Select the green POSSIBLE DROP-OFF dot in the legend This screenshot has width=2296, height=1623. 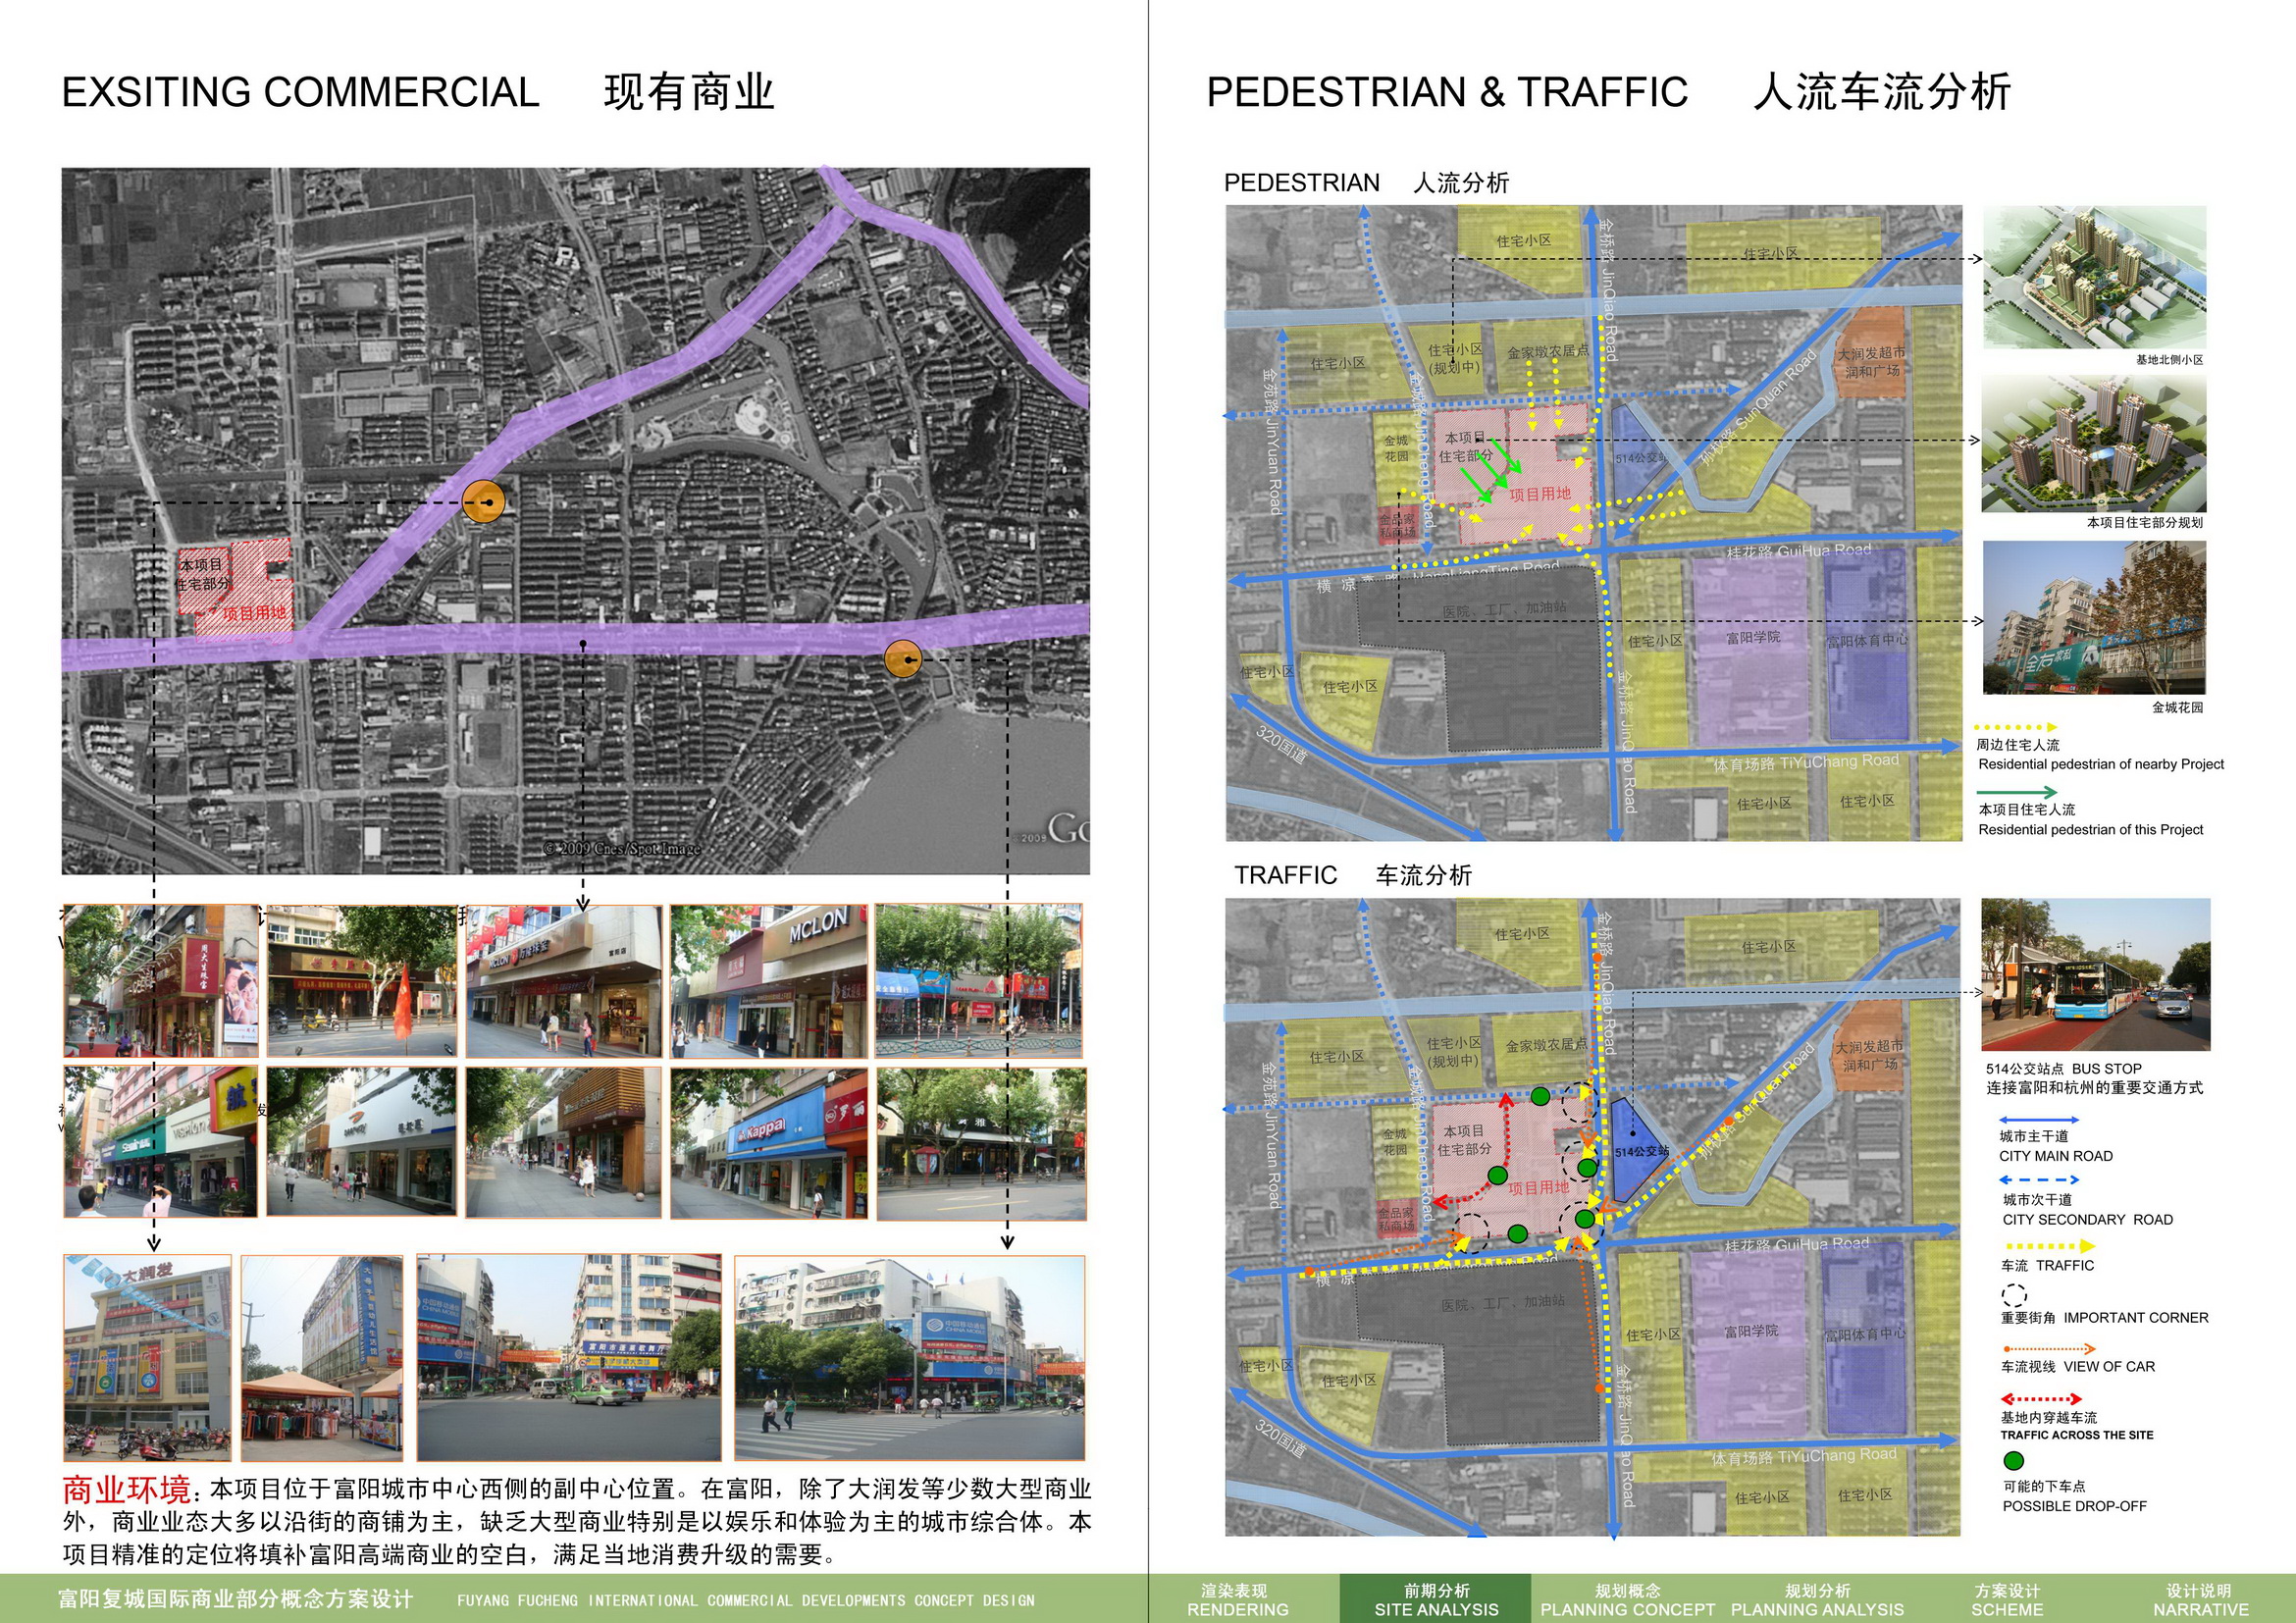point(2014,1461)
